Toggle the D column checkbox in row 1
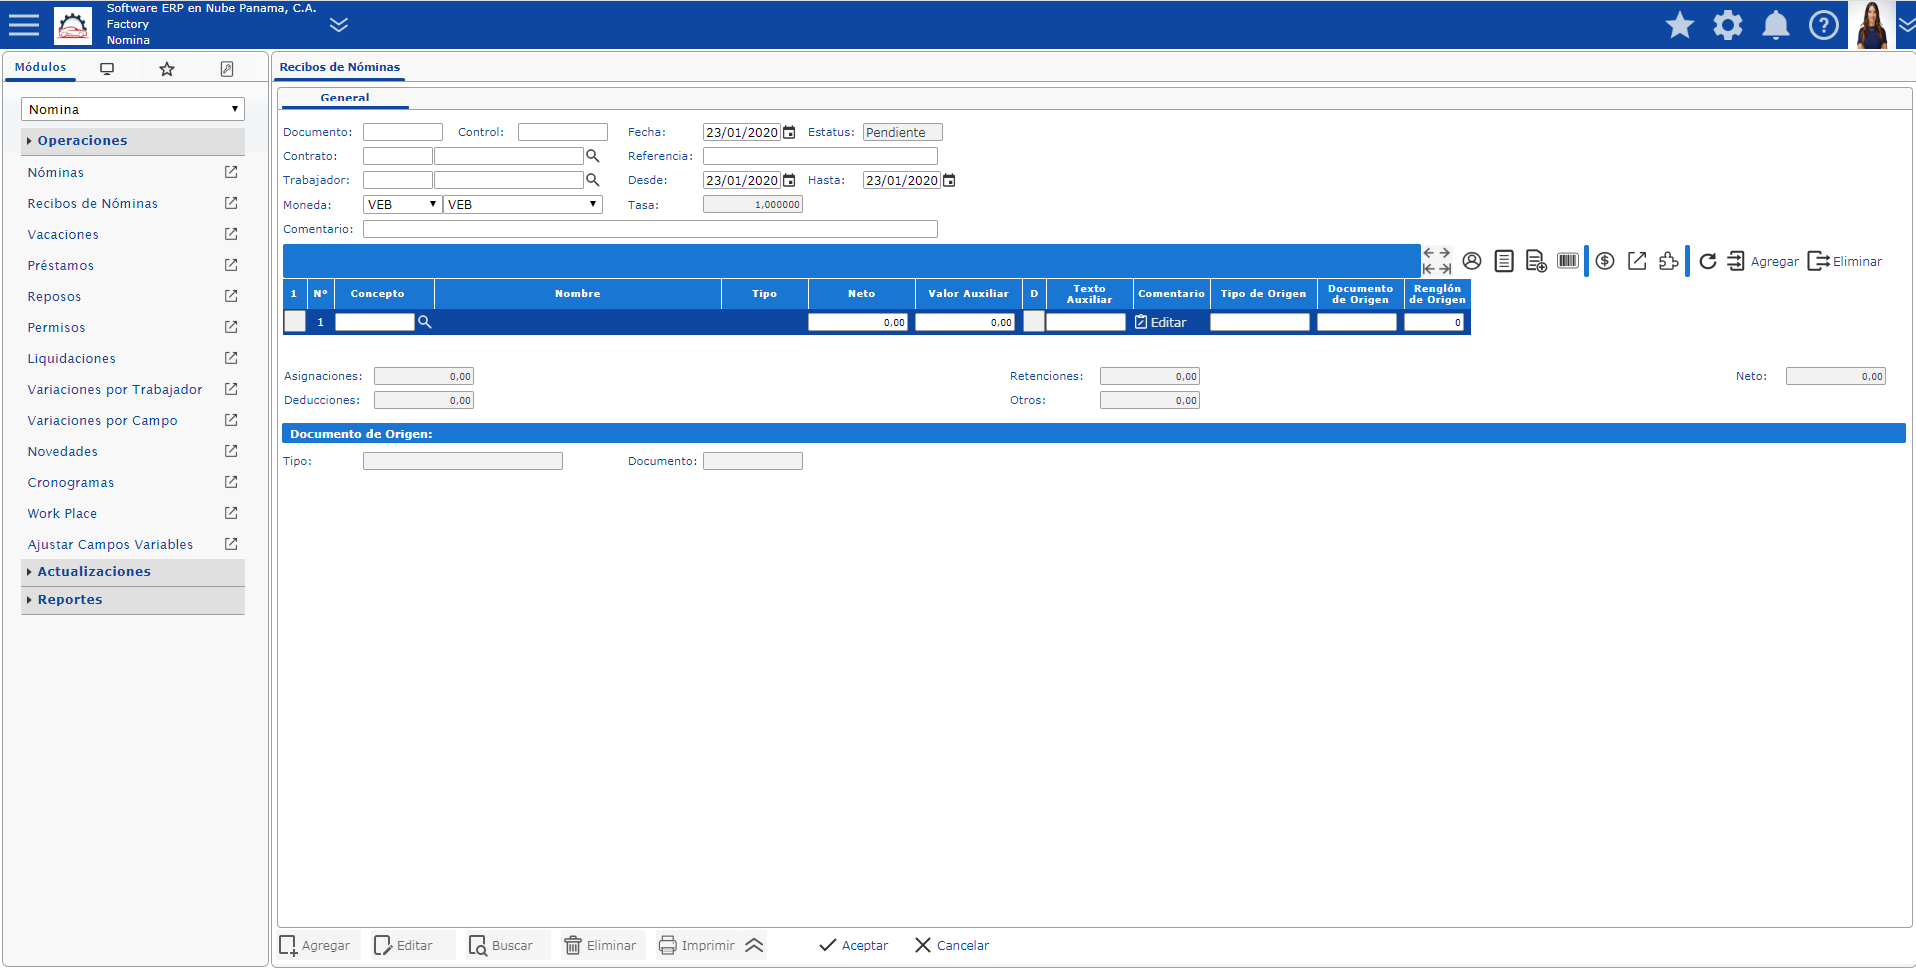Viewport: 1916px width, 968px height. 1034,322
